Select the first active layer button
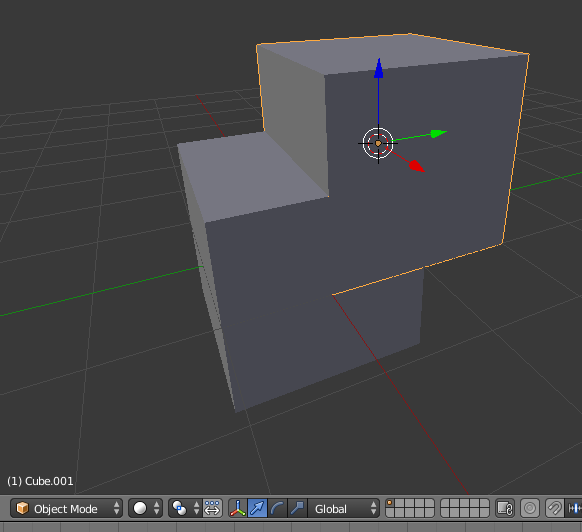The image size is (582, 532). (x=390, y=503)
